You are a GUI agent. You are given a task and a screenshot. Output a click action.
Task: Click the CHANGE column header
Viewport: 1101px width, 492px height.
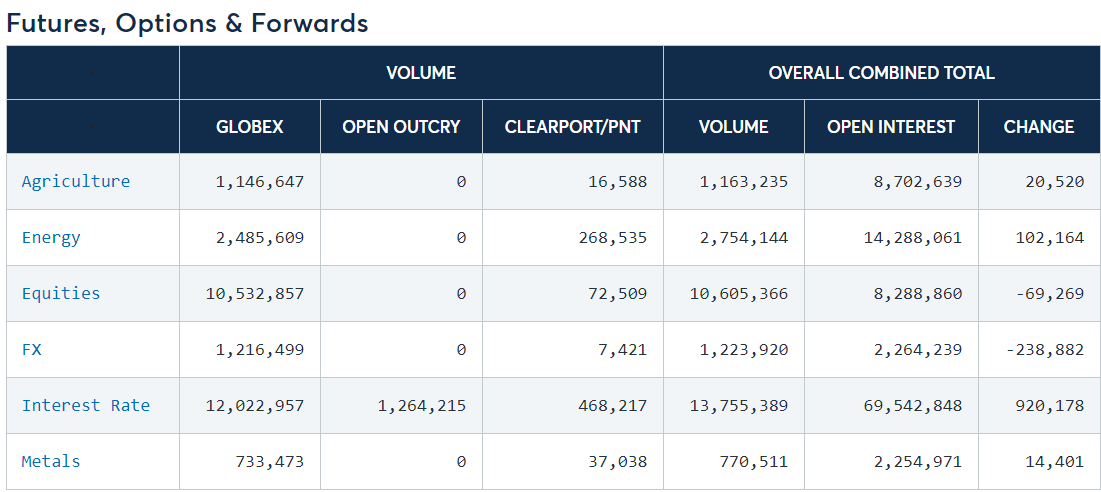1039,126
